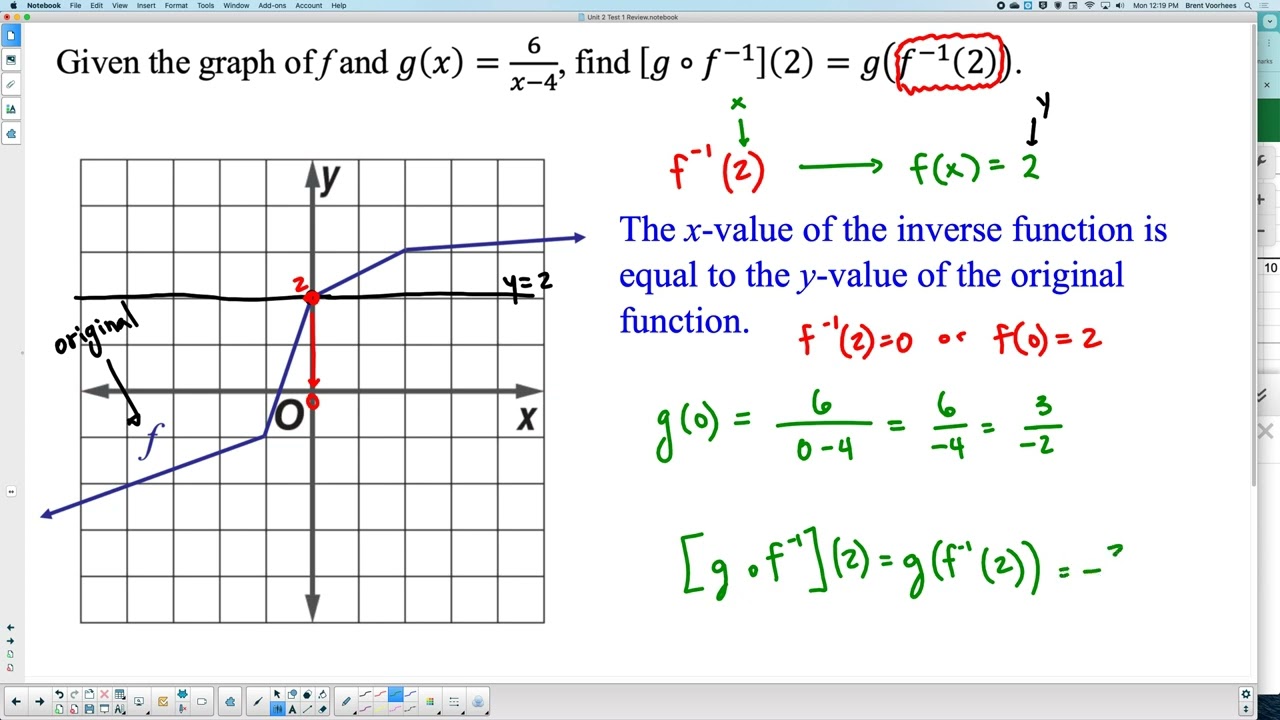Click the highlighted pen-type tool button
1280x720 pixels.
[277, 709]
